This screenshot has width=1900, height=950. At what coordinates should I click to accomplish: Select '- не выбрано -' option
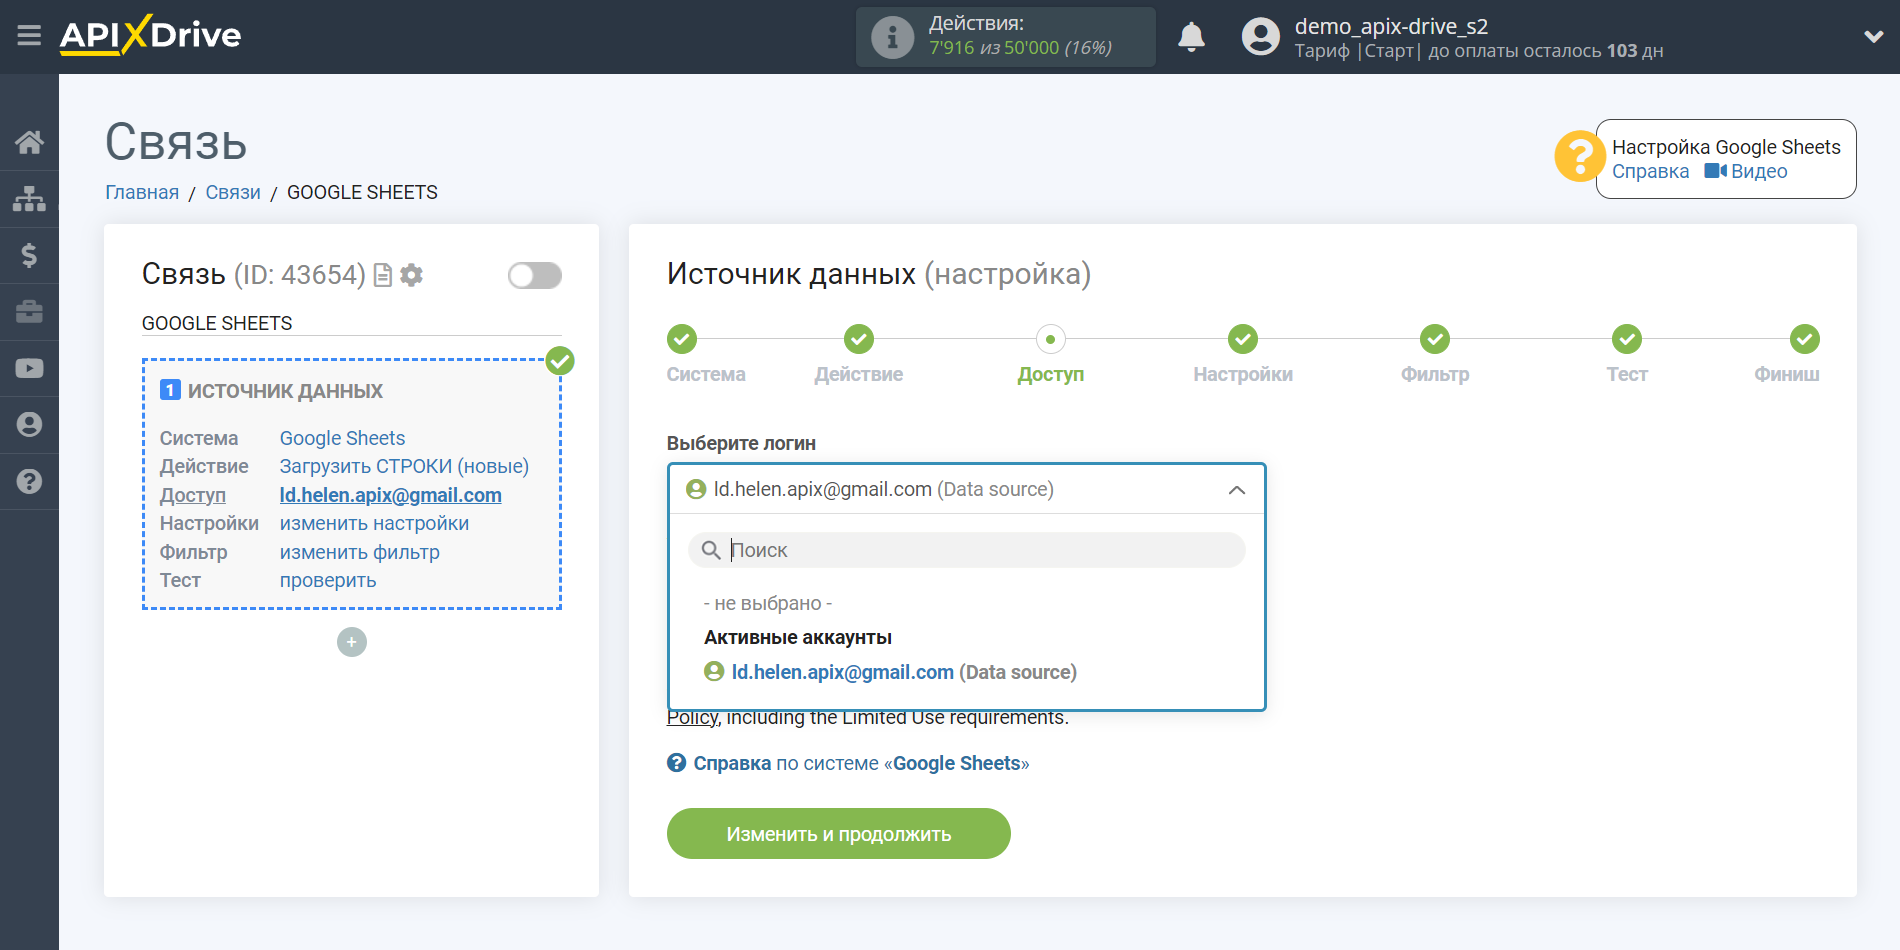tap(768, 603)
